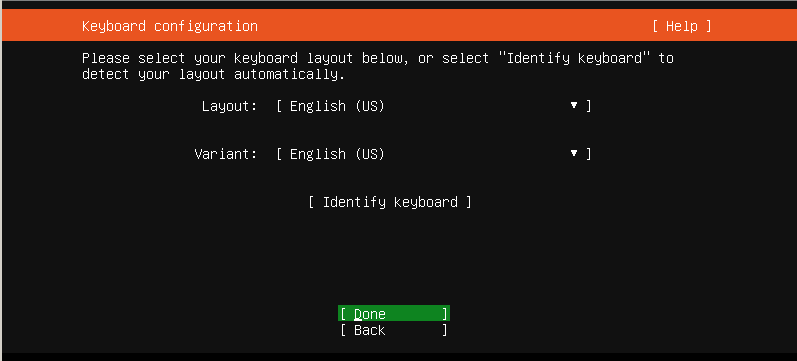
Task: Confirm with the green Done button
Action: tap(394, 313)
